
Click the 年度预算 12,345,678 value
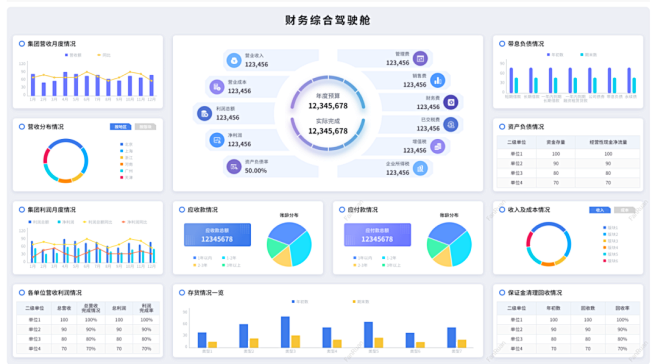[328, 106]
